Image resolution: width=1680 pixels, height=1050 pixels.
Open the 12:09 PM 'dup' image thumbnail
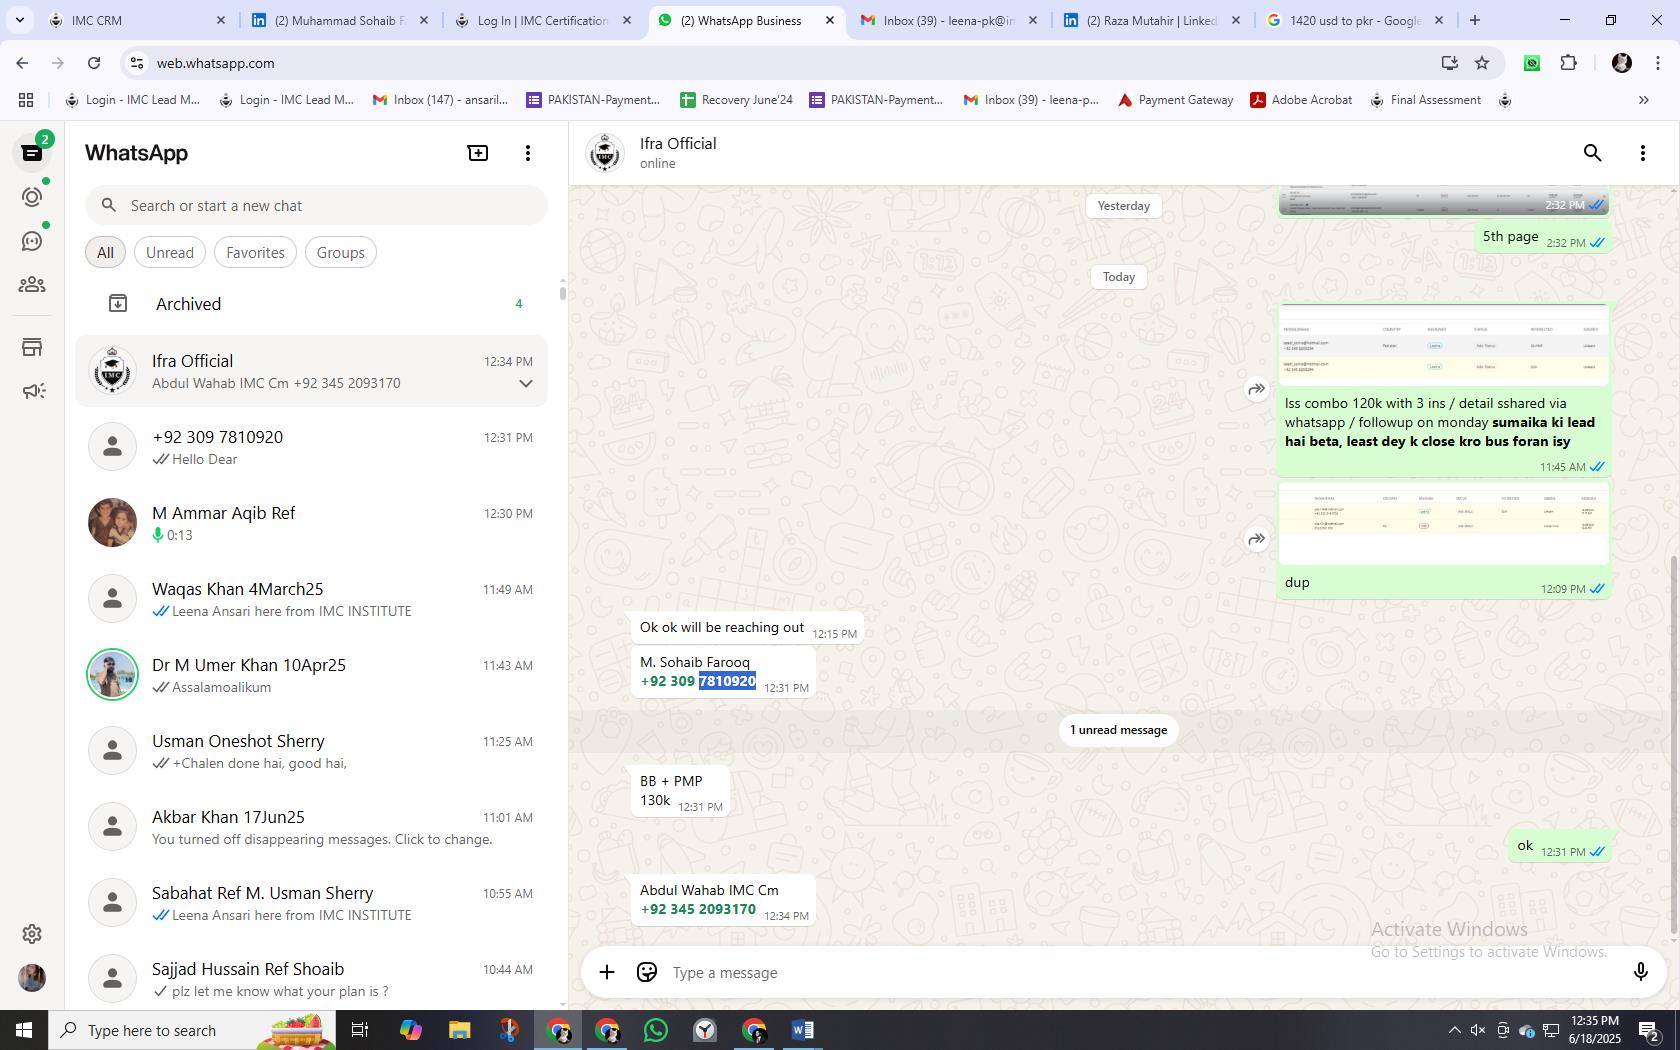[1443, 525]
